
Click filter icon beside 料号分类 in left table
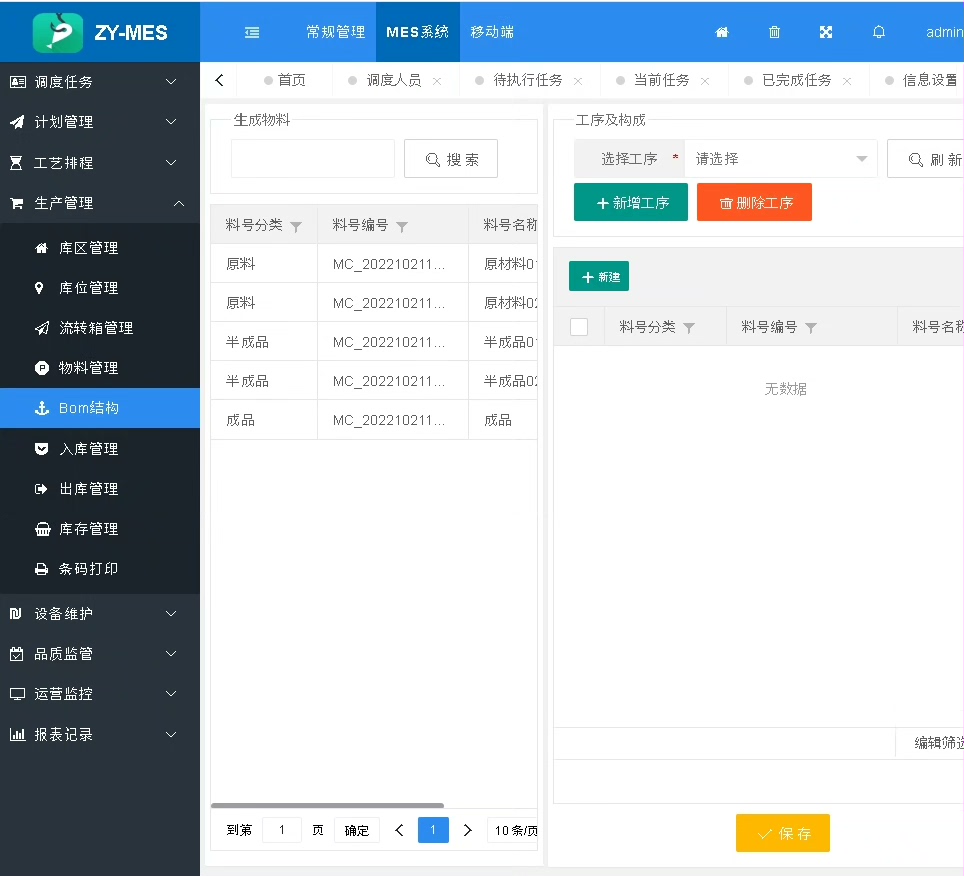pyautogui.click(x=296, y=227)
